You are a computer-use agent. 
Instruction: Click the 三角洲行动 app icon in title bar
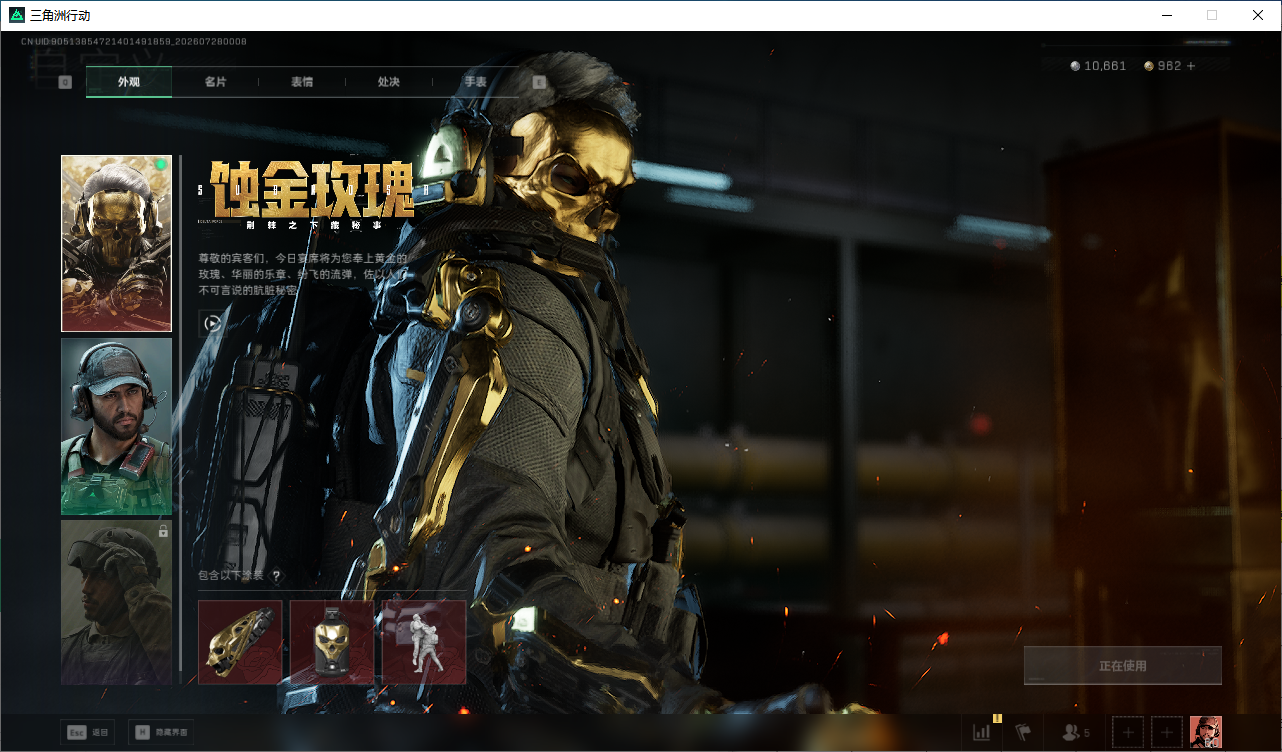tap(16, 15)
